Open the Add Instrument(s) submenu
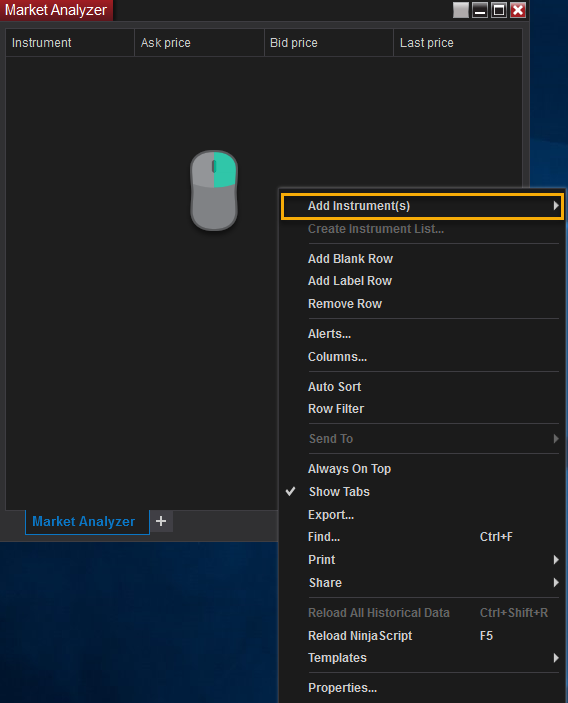The width and height of the screenshot is (568, 703). click(422, 206)
